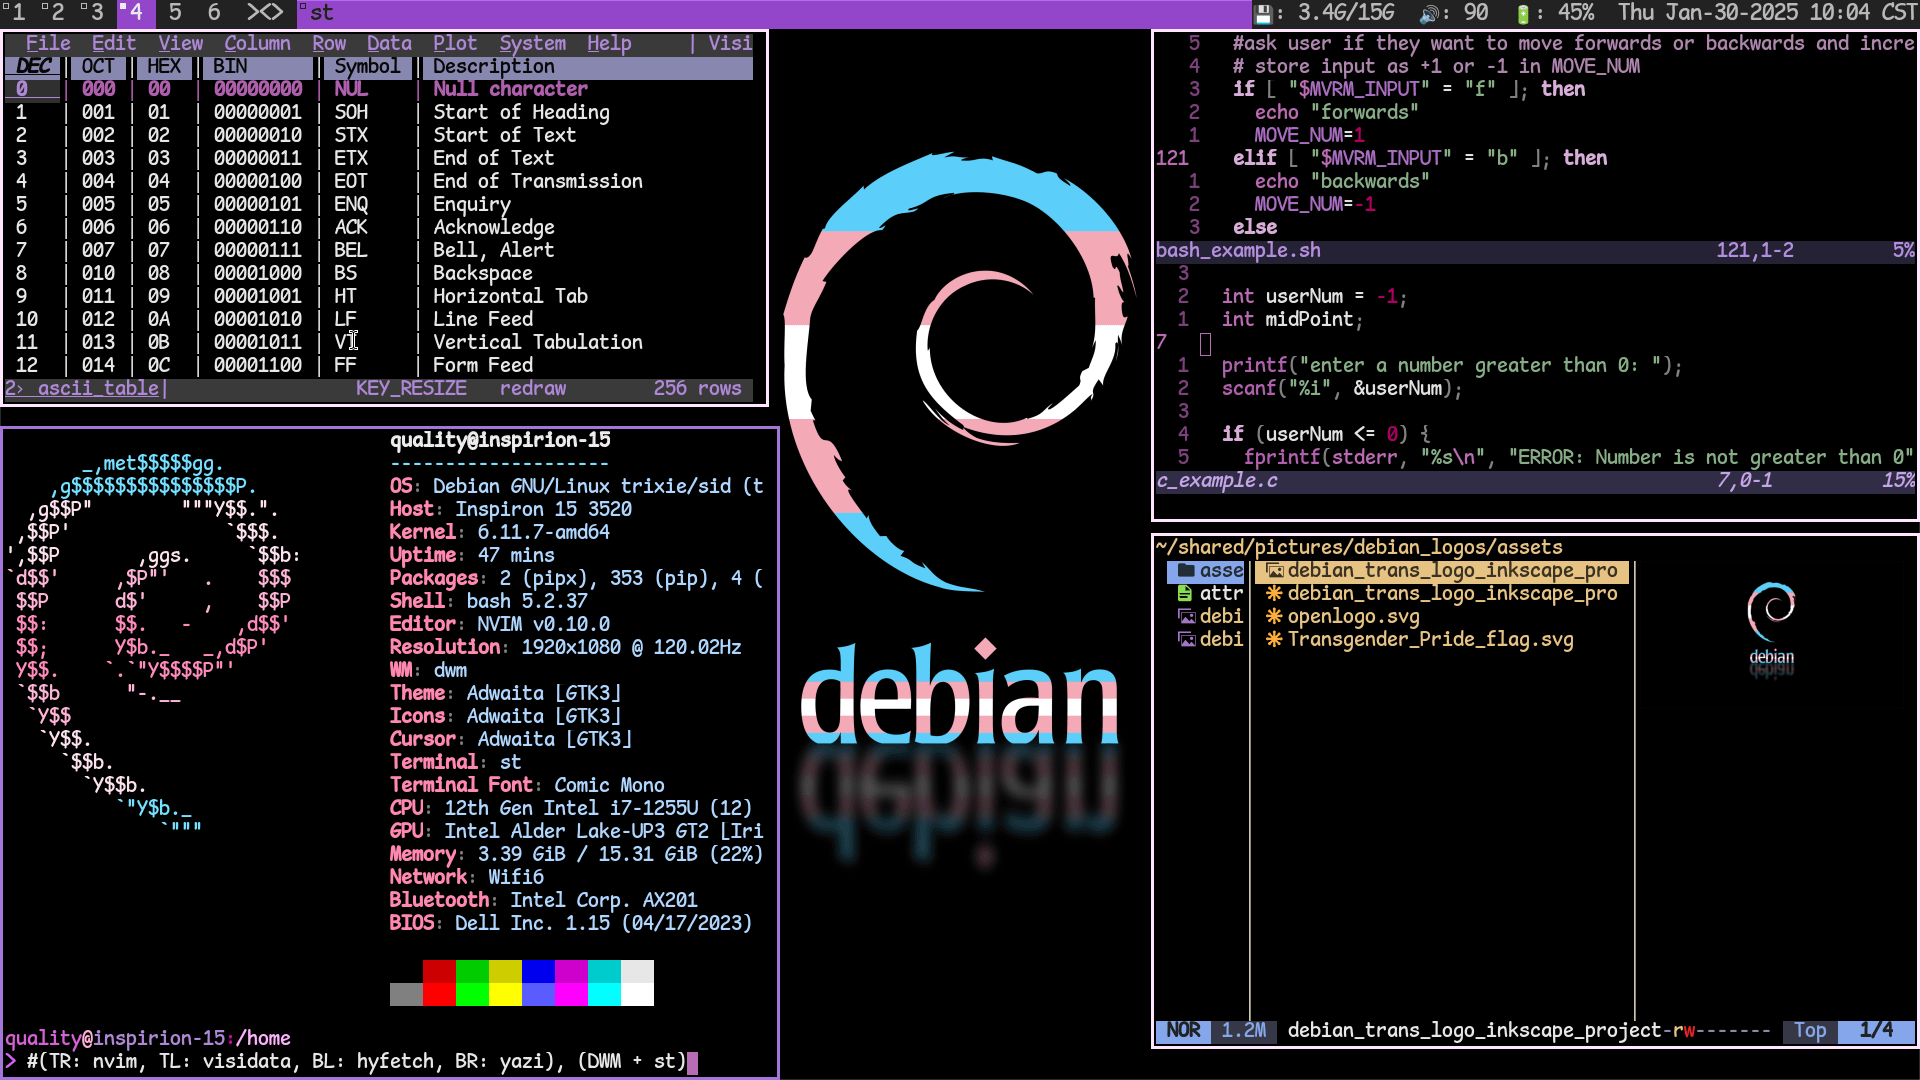1920x1080 pixels.
Task: Select the Symbol column header
Action: tap(367, 66)
